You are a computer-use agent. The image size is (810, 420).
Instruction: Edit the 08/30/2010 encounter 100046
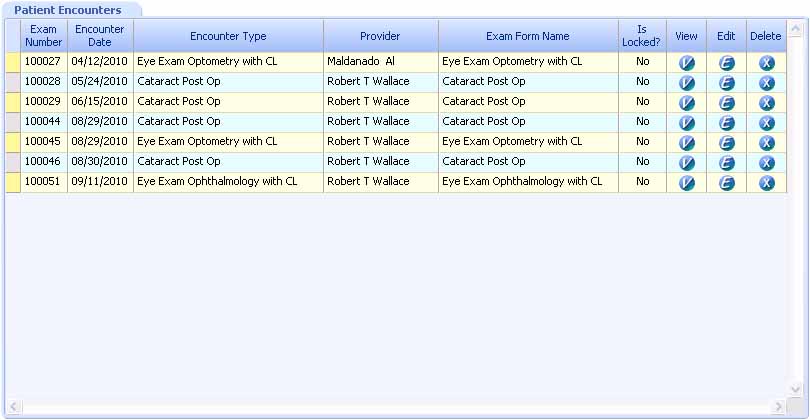point(726,163)
